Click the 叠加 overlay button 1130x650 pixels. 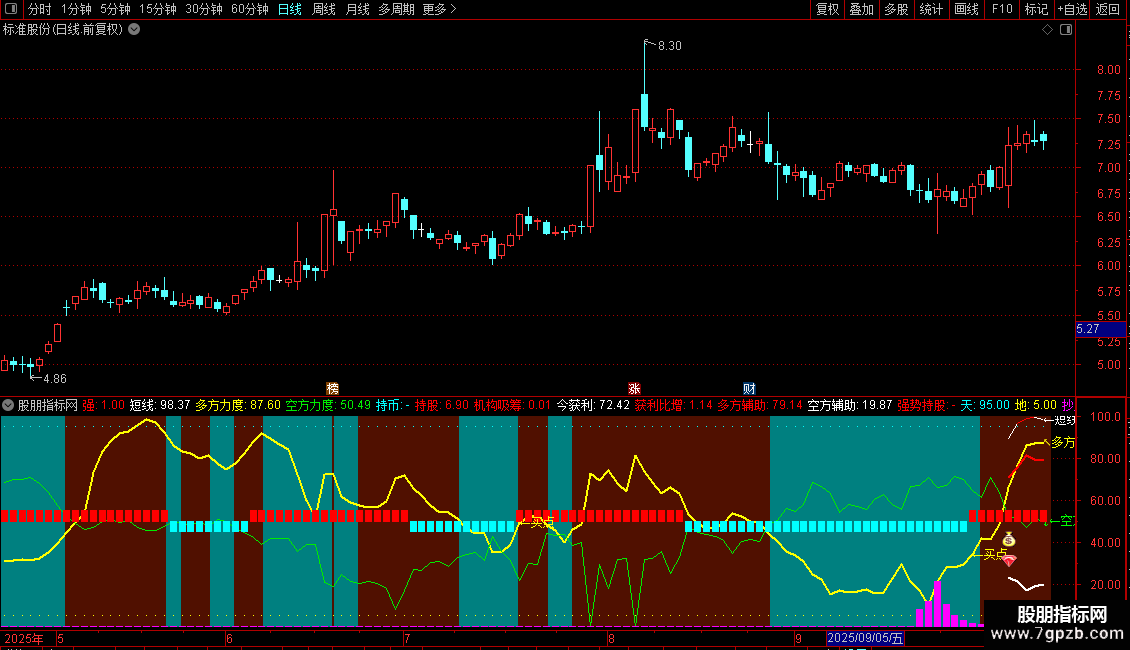tap(862, 9)
